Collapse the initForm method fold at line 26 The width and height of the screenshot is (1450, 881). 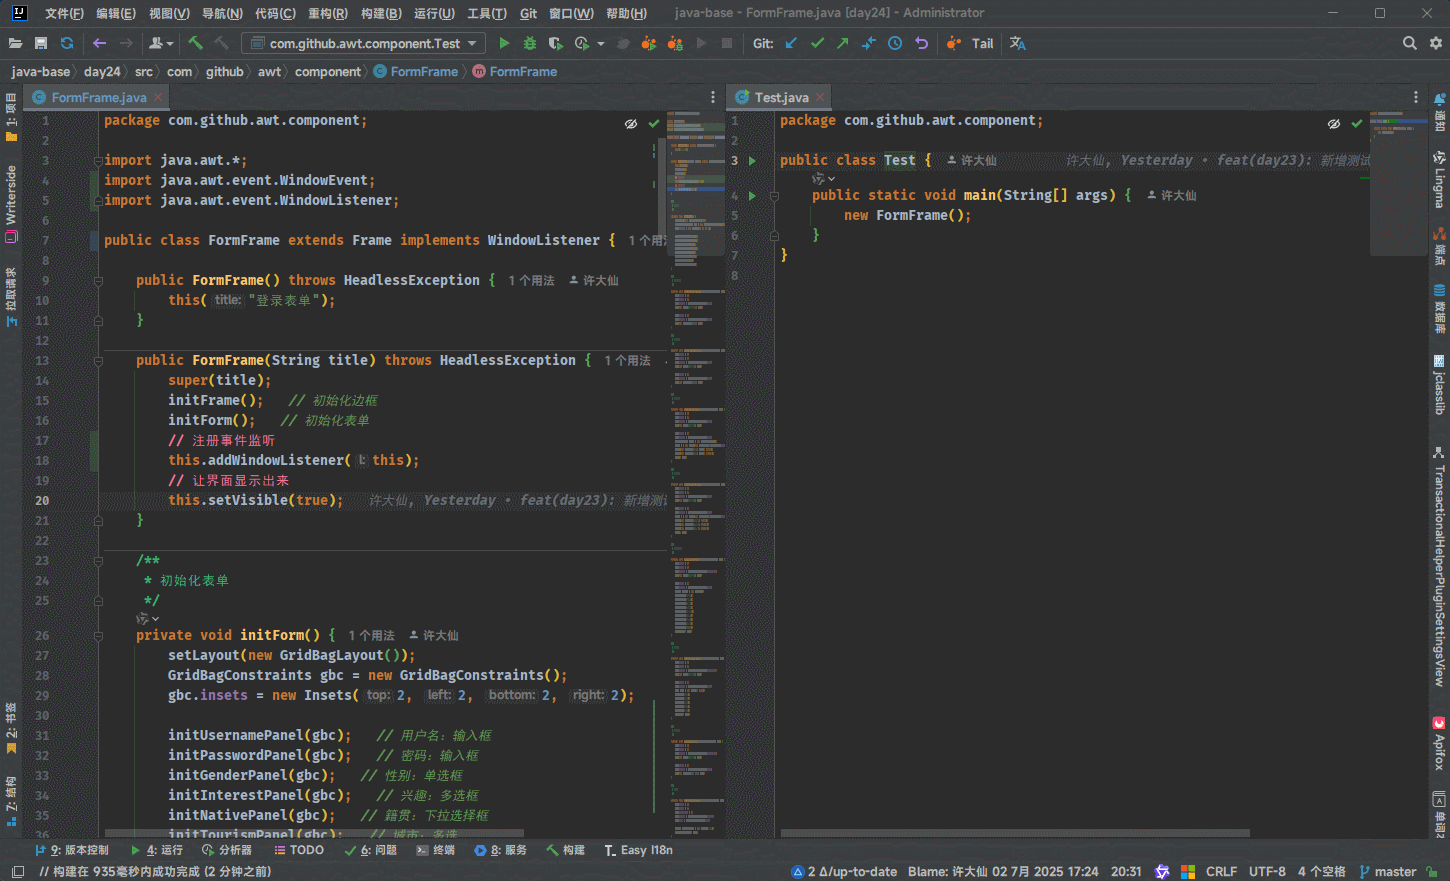click(x=98, y=636)
